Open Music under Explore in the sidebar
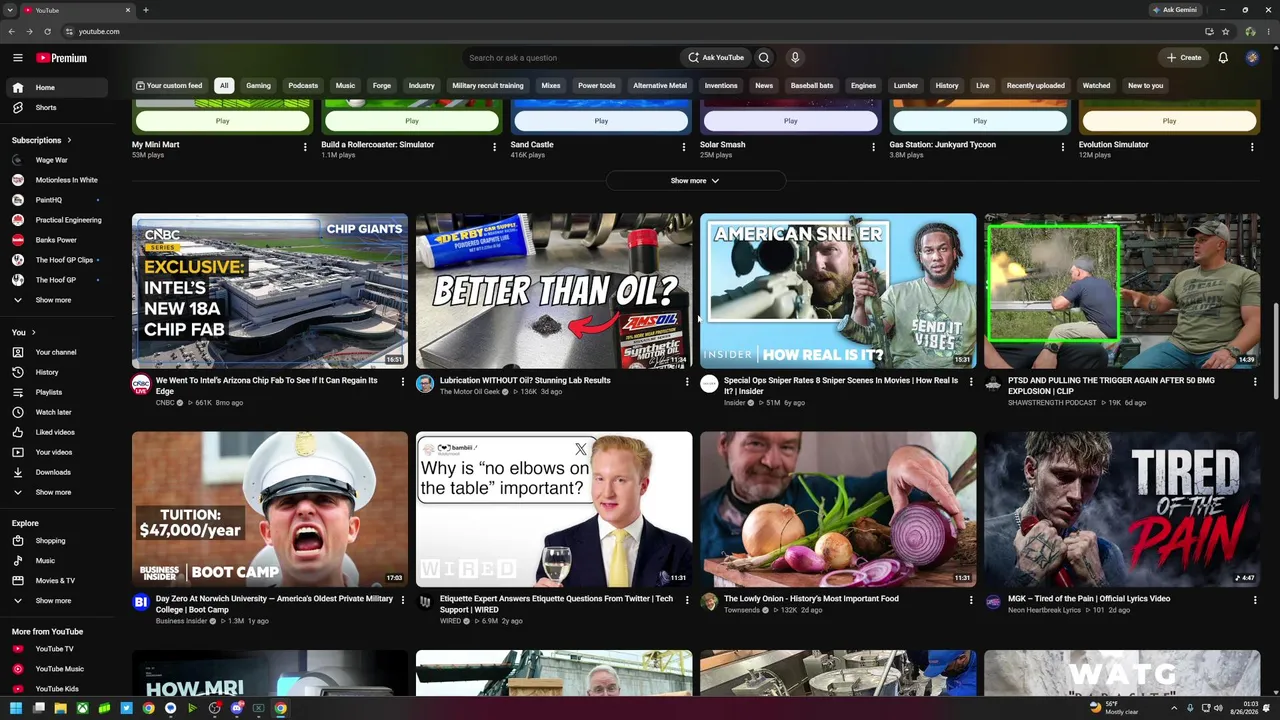This screenshot has height=720, width=1280. tap(56, 561)
